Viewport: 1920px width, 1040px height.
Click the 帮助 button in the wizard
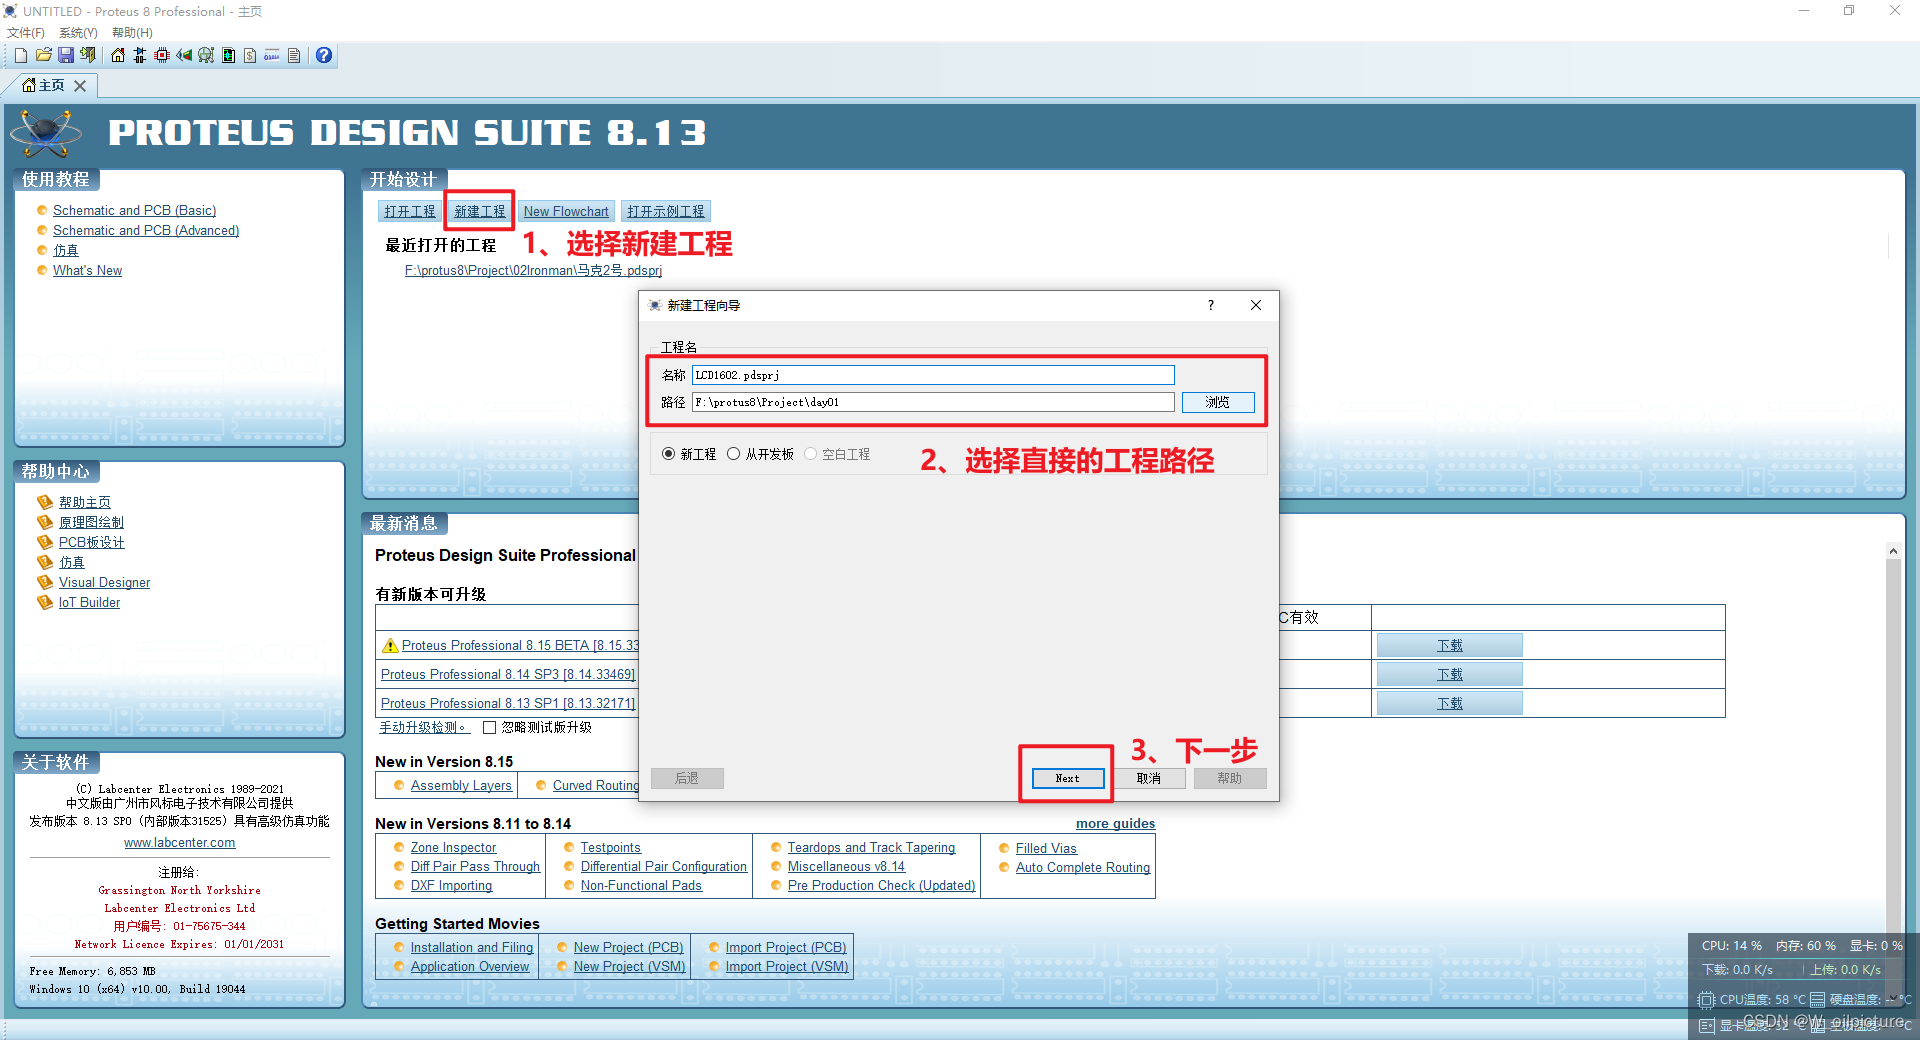[x=1230, y=778]
